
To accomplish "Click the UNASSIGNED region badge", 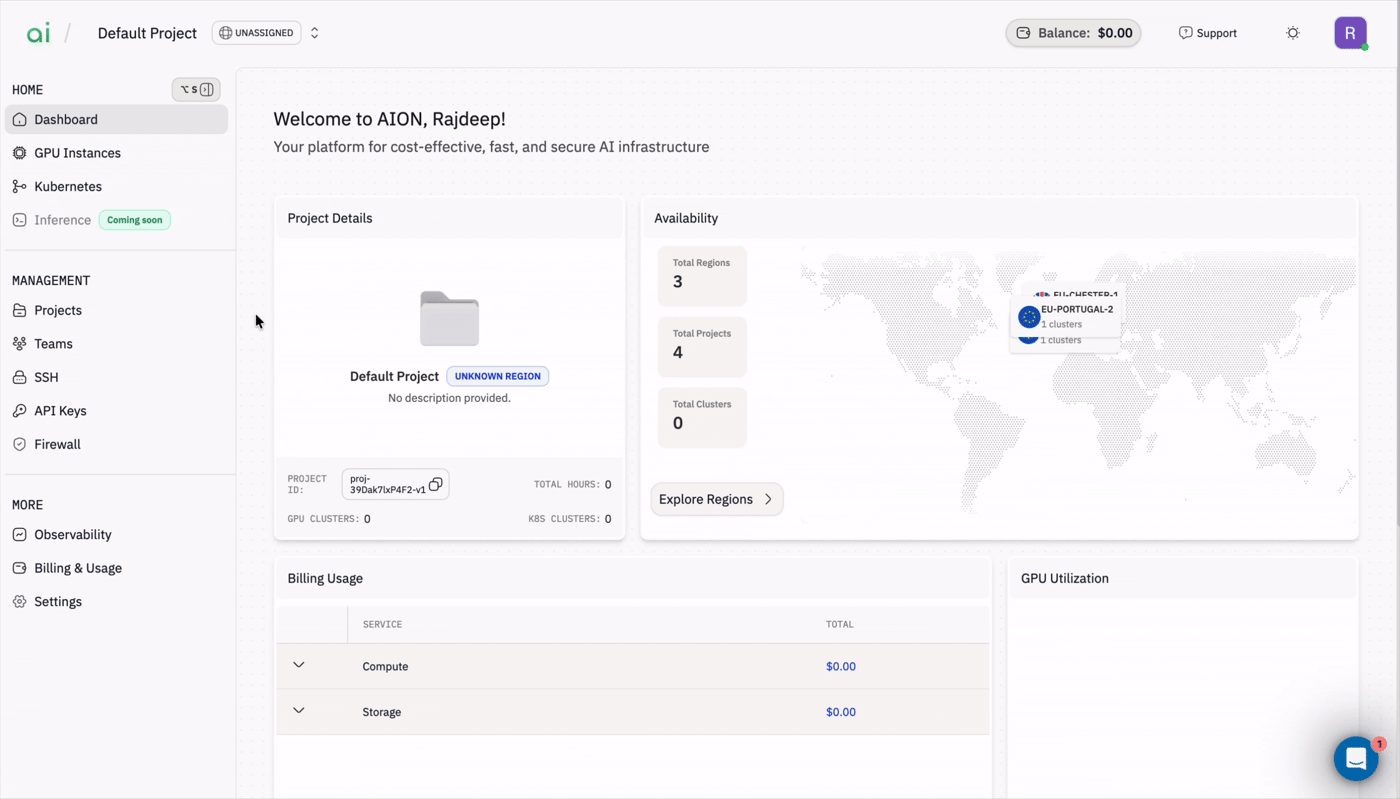I will 257,33.
